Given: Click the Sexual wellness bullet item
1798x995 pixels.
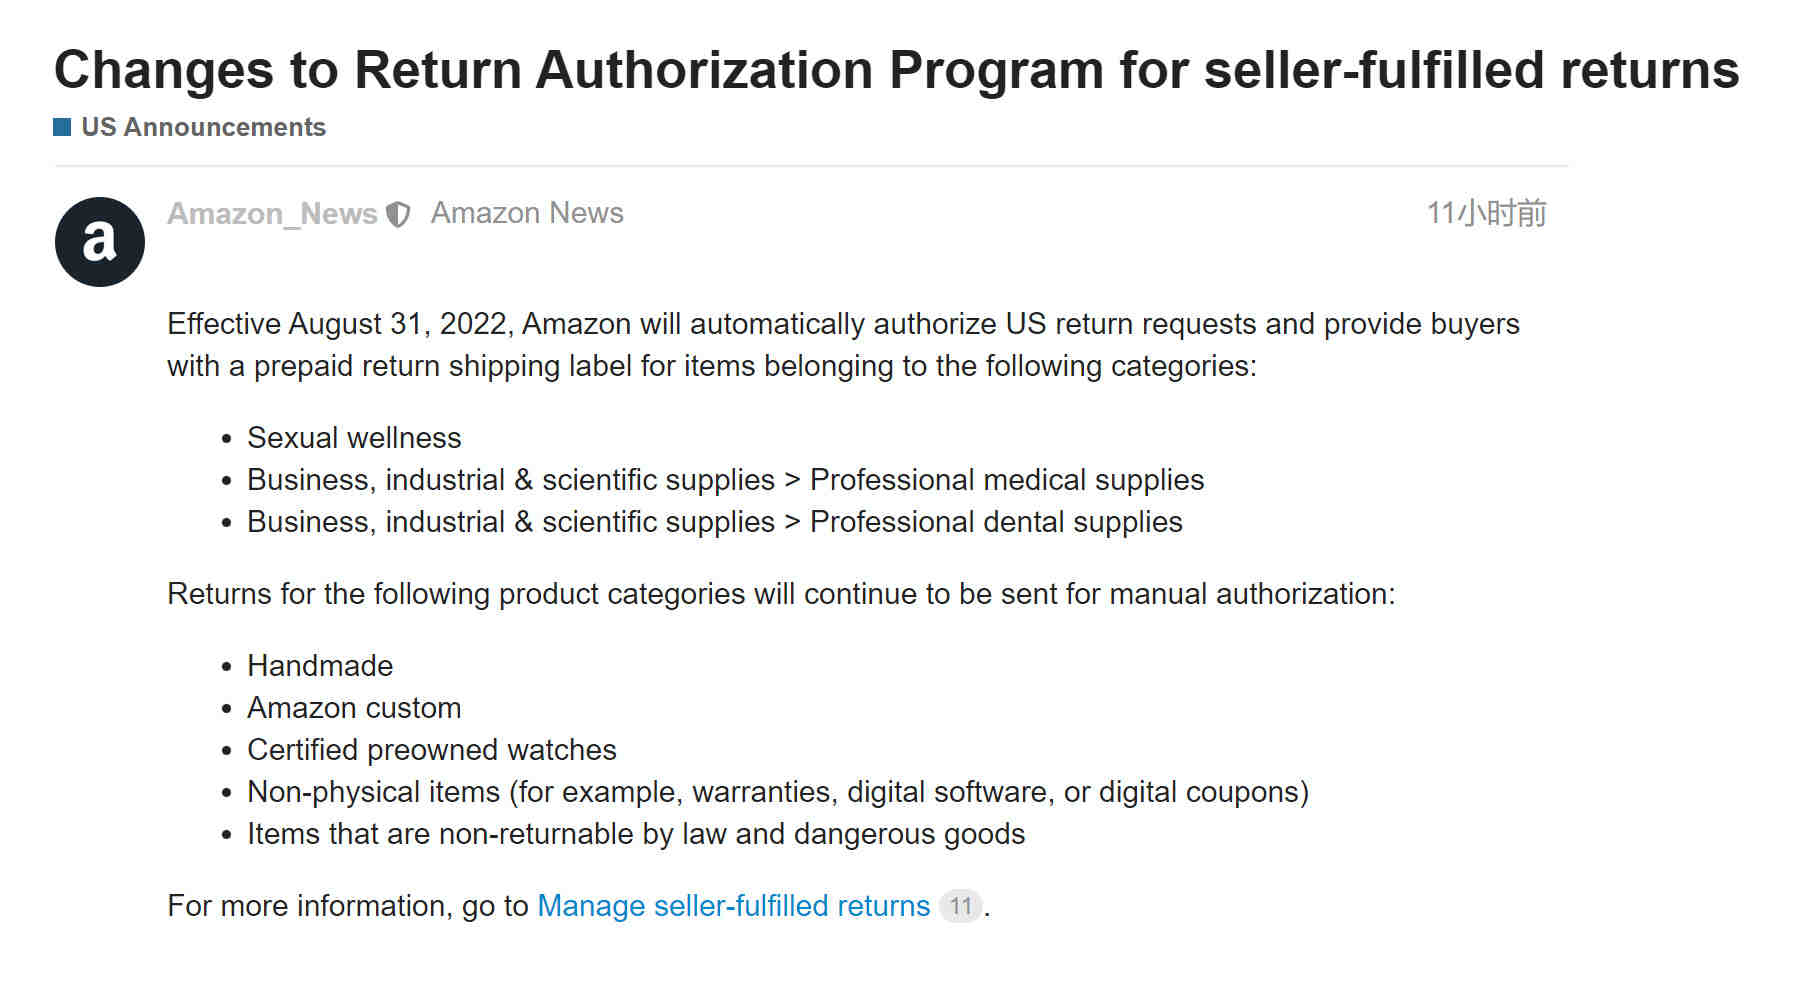Looking at the screenshot, I should (x=354, y=438).
